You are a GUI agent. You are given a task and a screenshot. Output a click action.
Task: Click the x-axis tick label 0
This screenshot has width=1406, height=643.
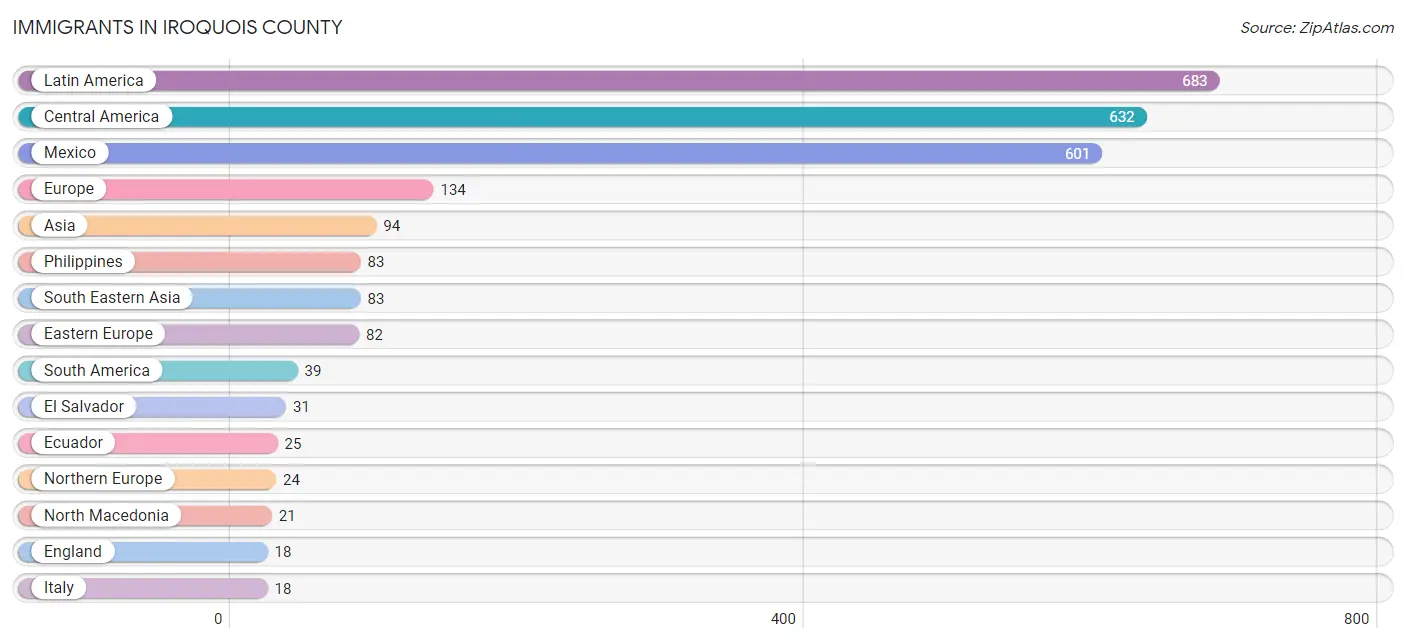click(218, 619)
